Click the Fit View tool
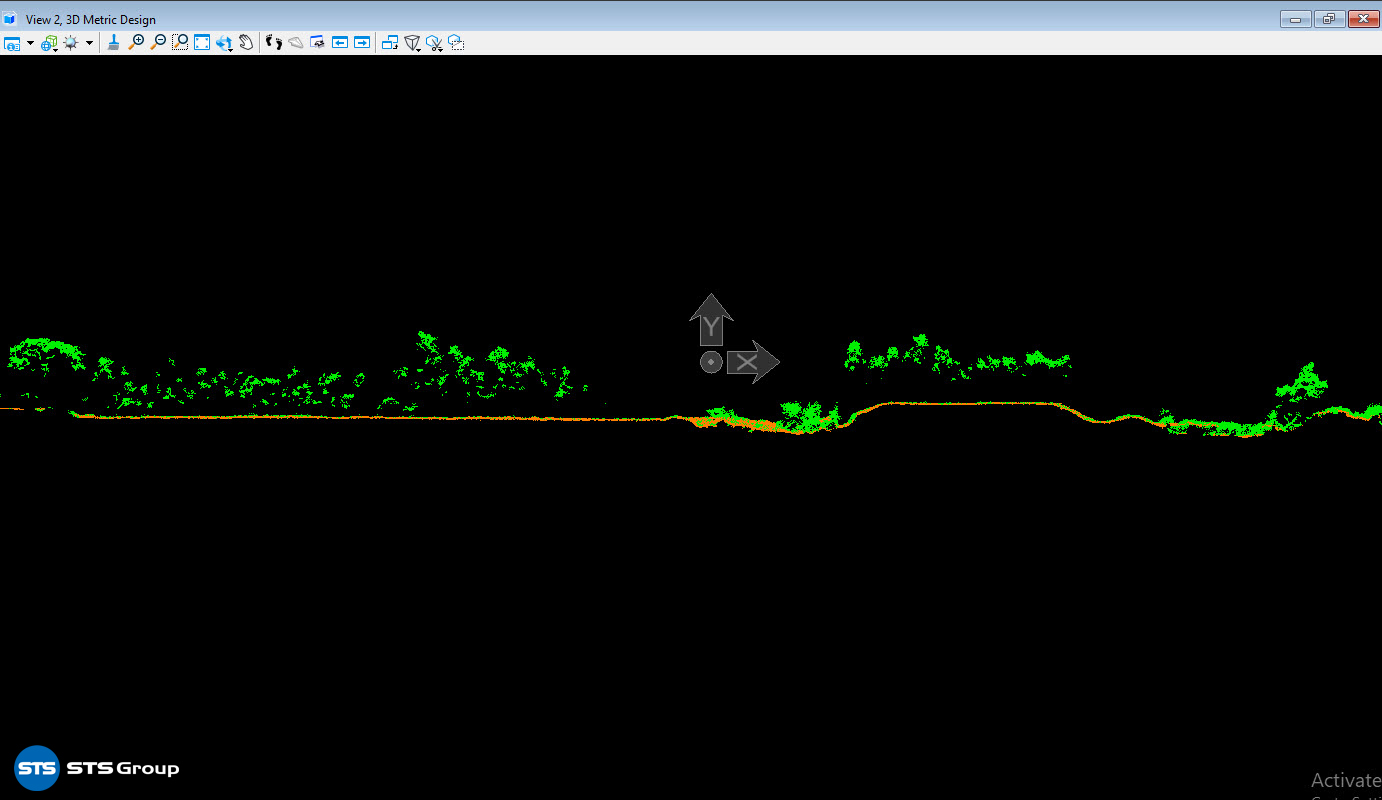Screen dimensions: 1382x800 202,43
